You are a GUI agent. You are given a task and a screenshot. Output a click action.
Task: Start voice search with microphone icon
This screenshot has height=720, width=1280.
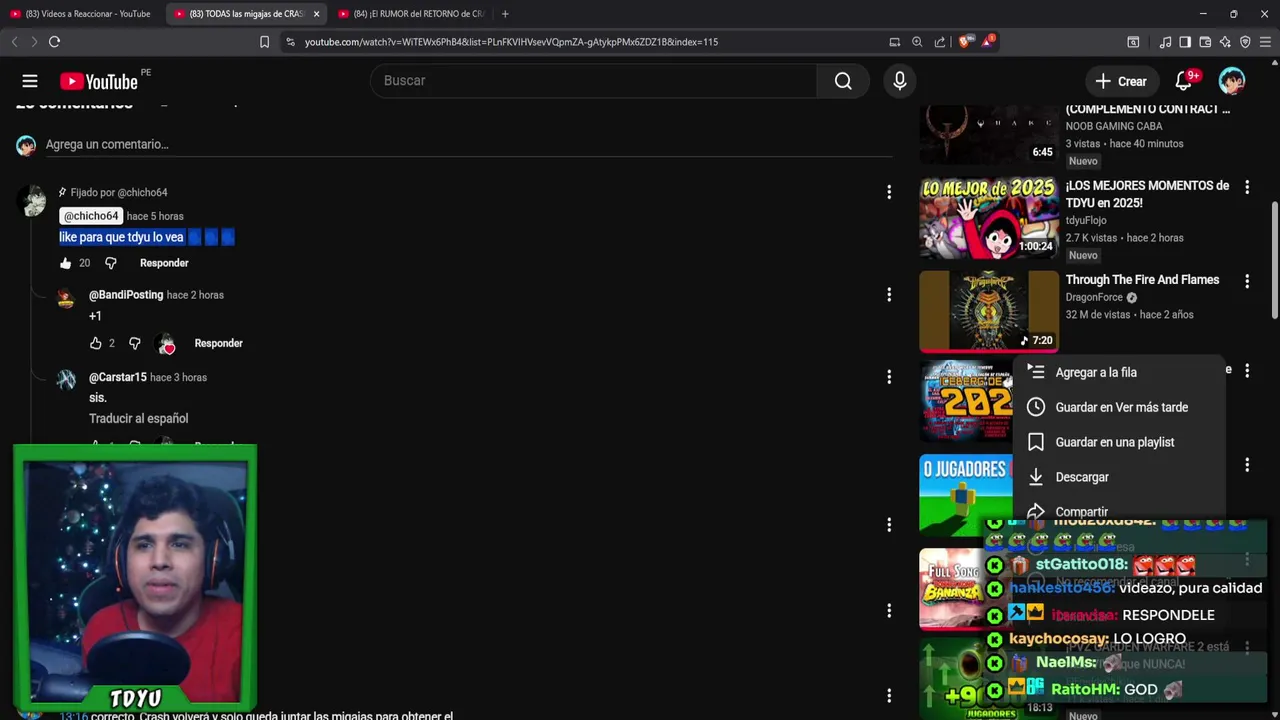tap(900, 81)
